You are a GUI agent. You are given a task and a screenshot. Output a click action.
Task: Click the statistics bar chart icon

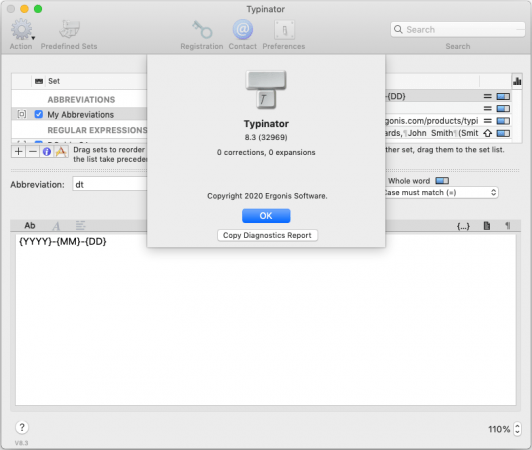point(517,81)
